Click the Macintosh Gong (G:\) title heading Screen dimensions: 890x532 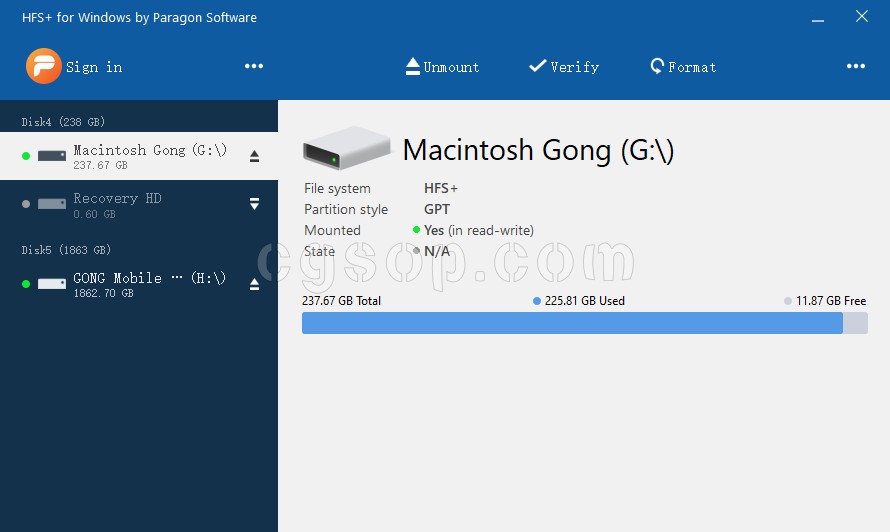pyautogui.click(x=538, y=150)
